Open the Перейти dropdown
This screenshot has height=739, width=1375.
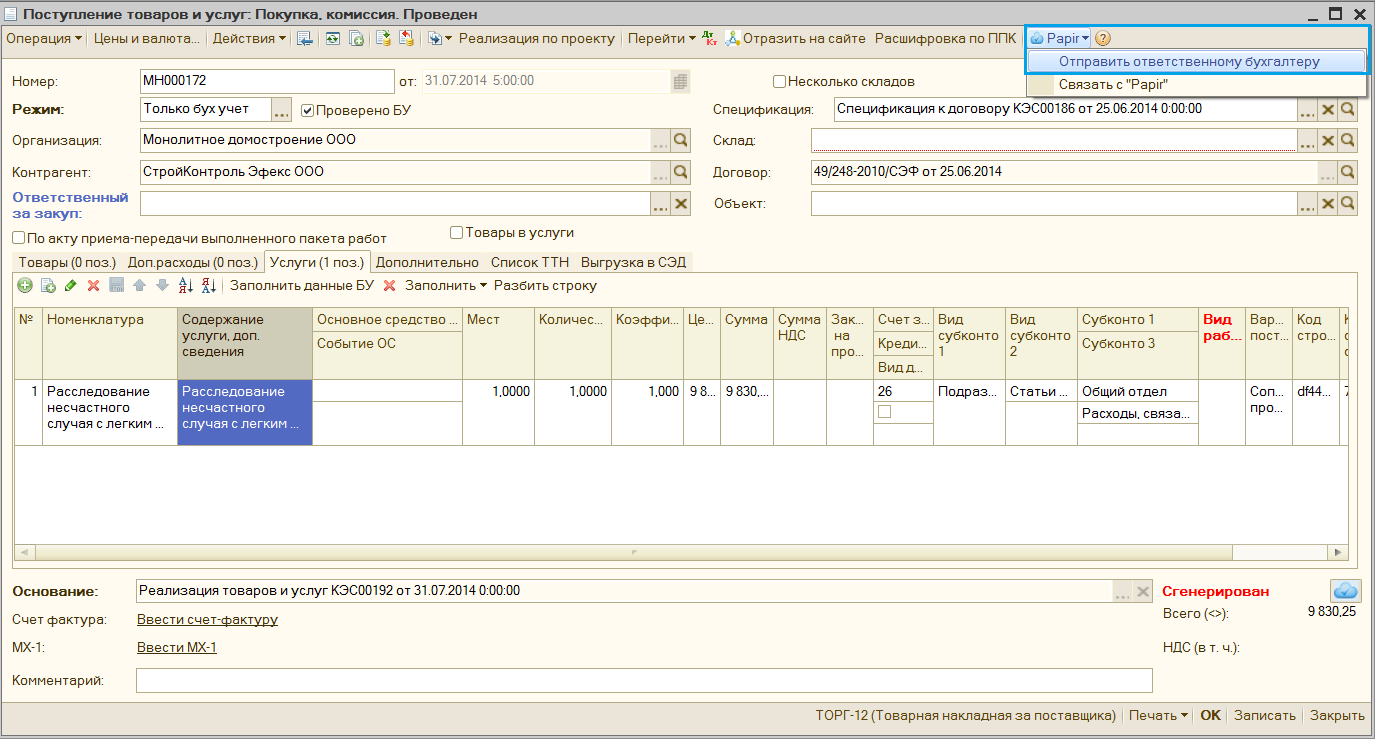coord(662,39)
